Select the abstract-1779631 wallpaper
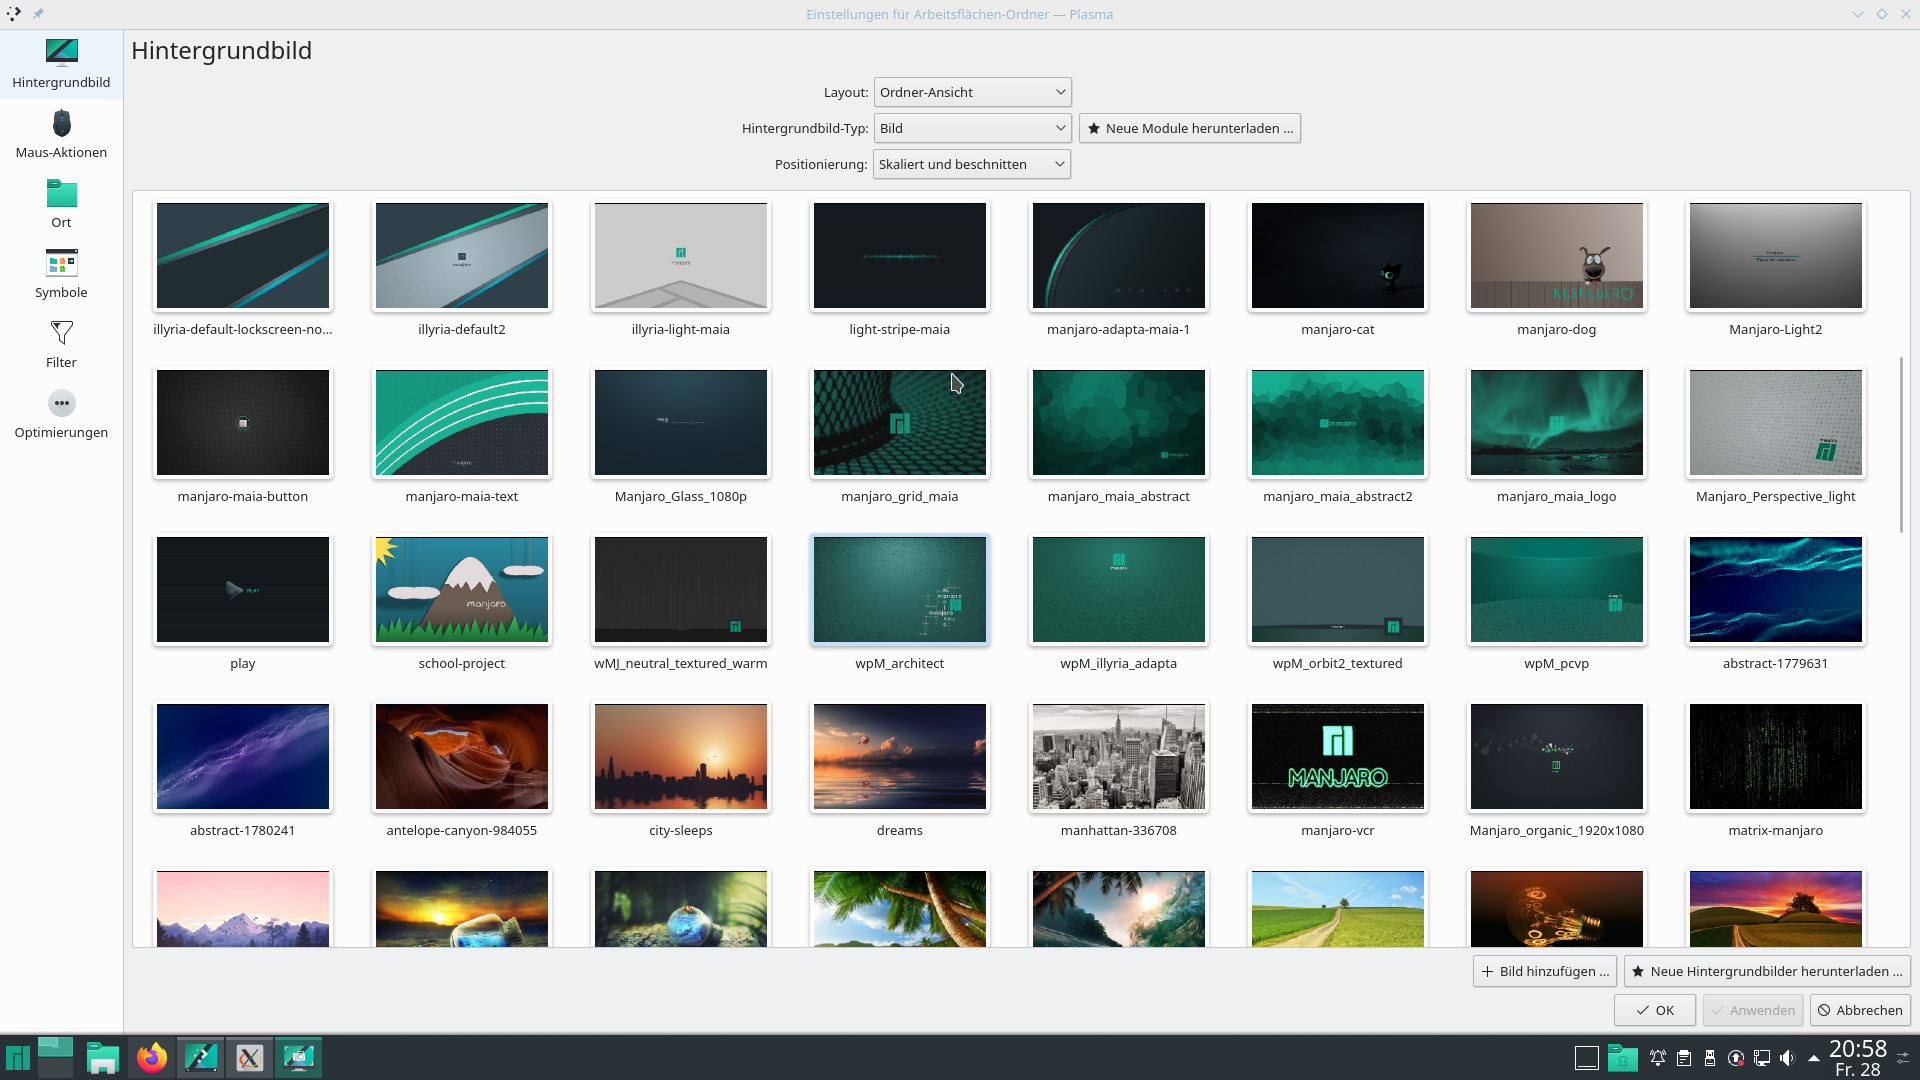Image resolution: width=1920 pixels, height=1080 pixels. (x=1776, y=590)
